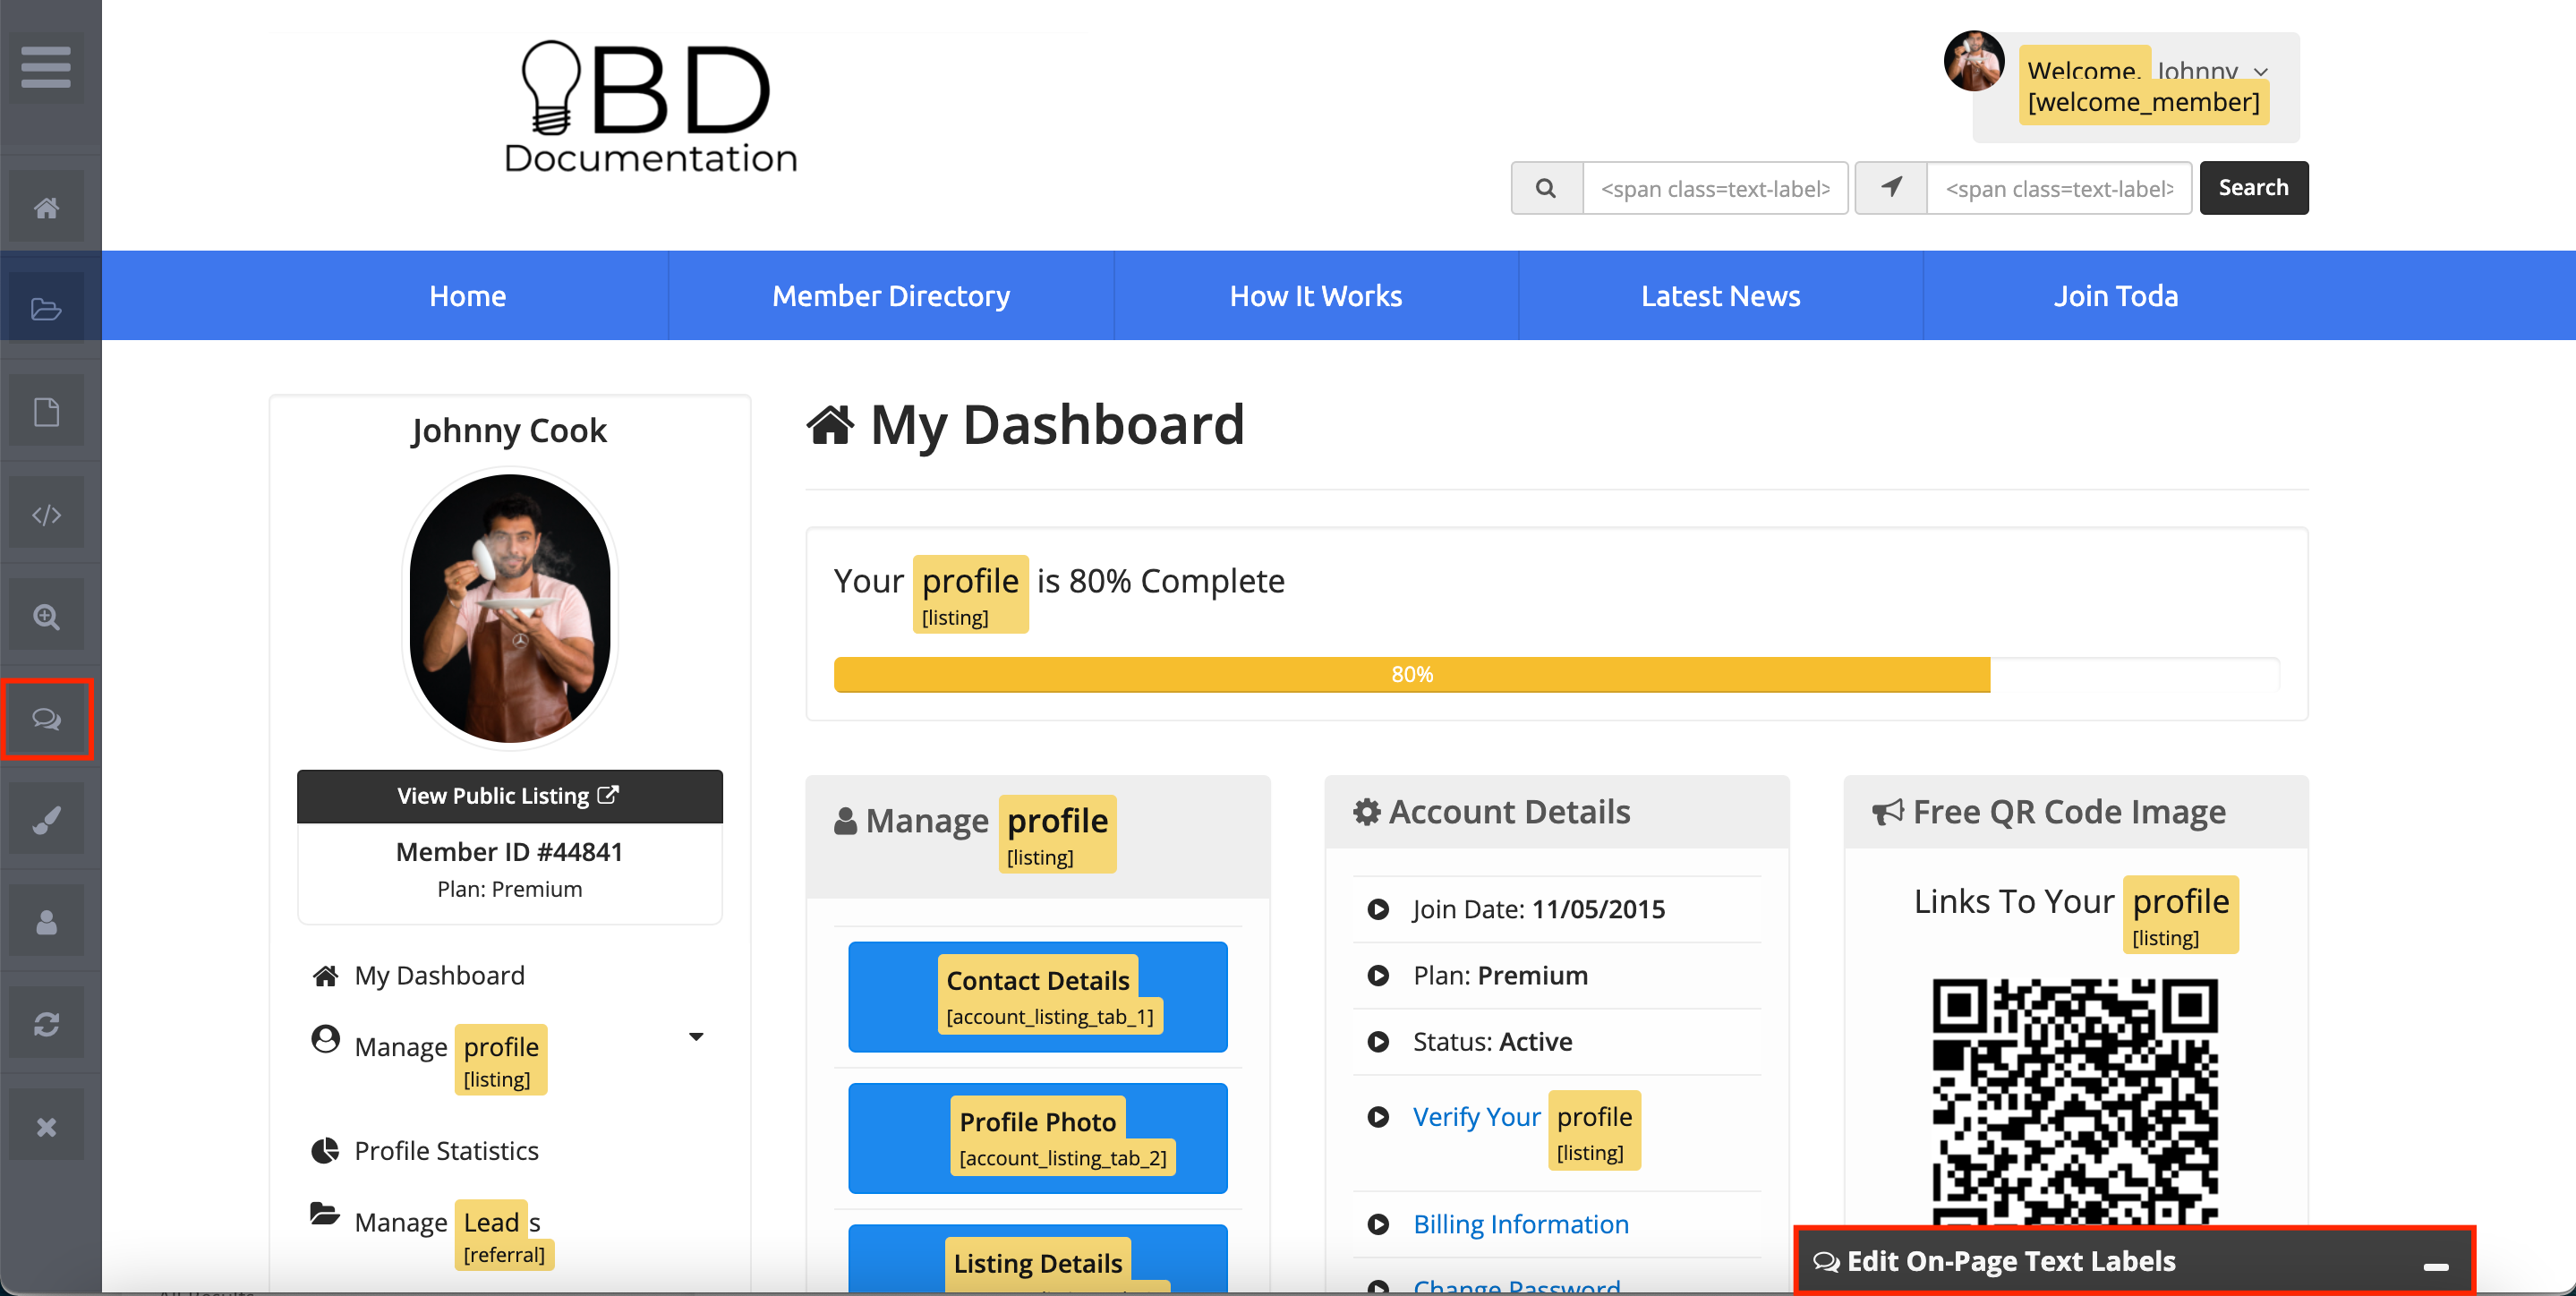This screenshot has height=1296, width=2576.
Task: Minimize the Edit On-Page Text Labels panel
Action: point(2436,1266)
